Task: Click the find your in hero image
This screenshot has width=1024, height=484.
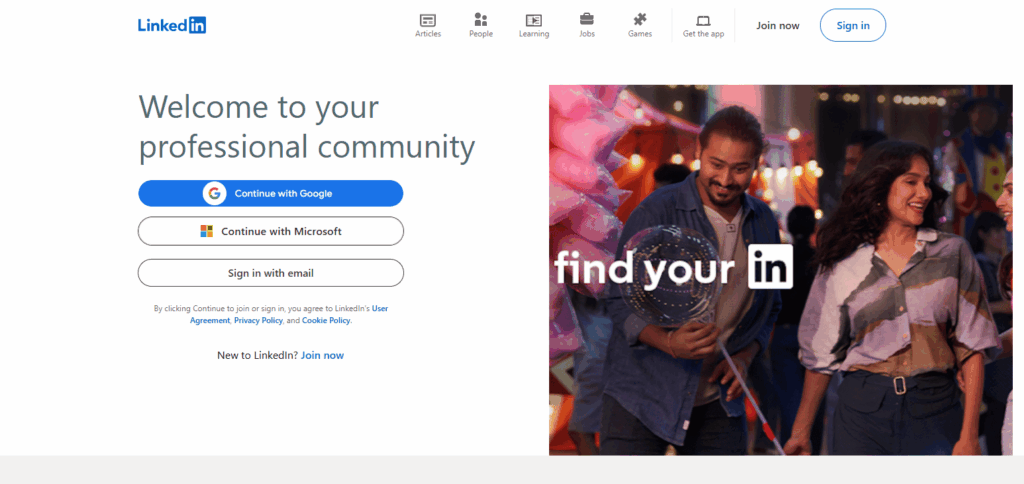Action: click(780, 270)
